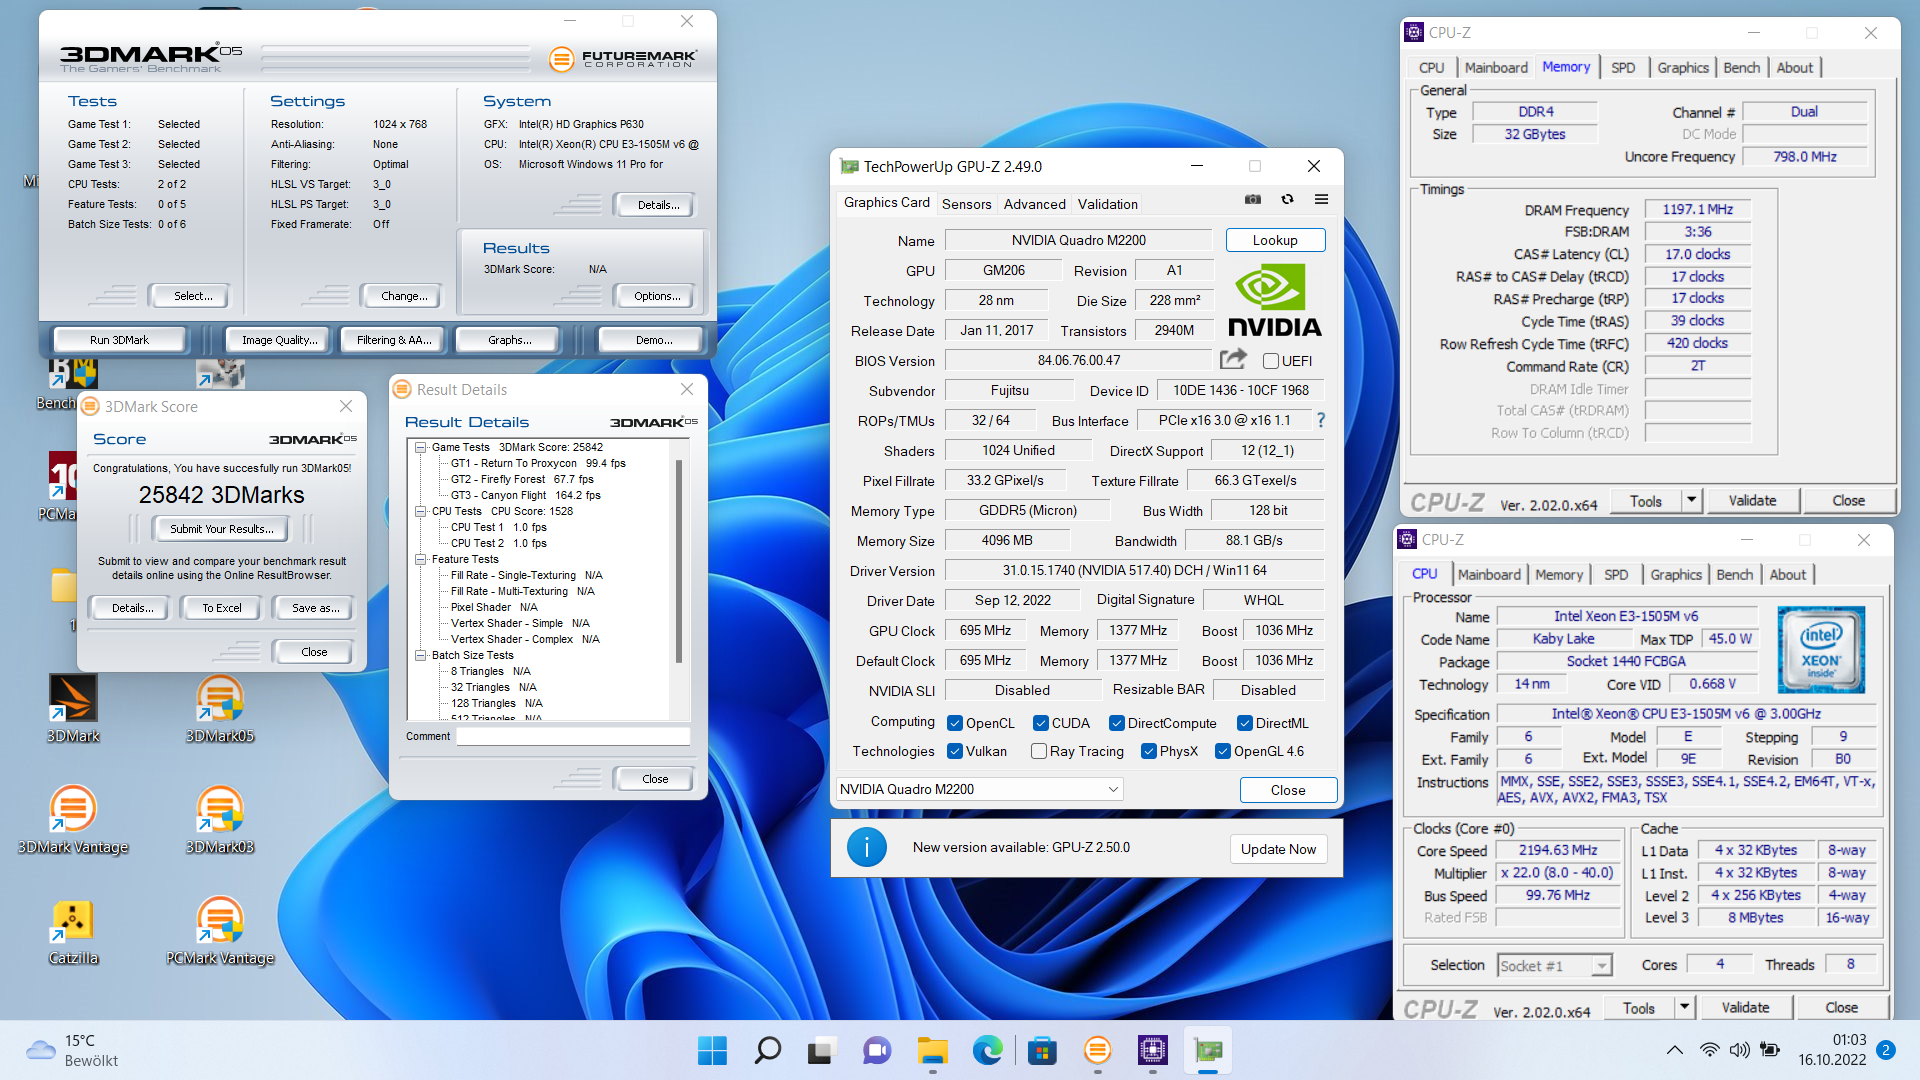
Task: Open Tools dropdown arrow in lower CPU-Z window
Action: point(1684,1007)
